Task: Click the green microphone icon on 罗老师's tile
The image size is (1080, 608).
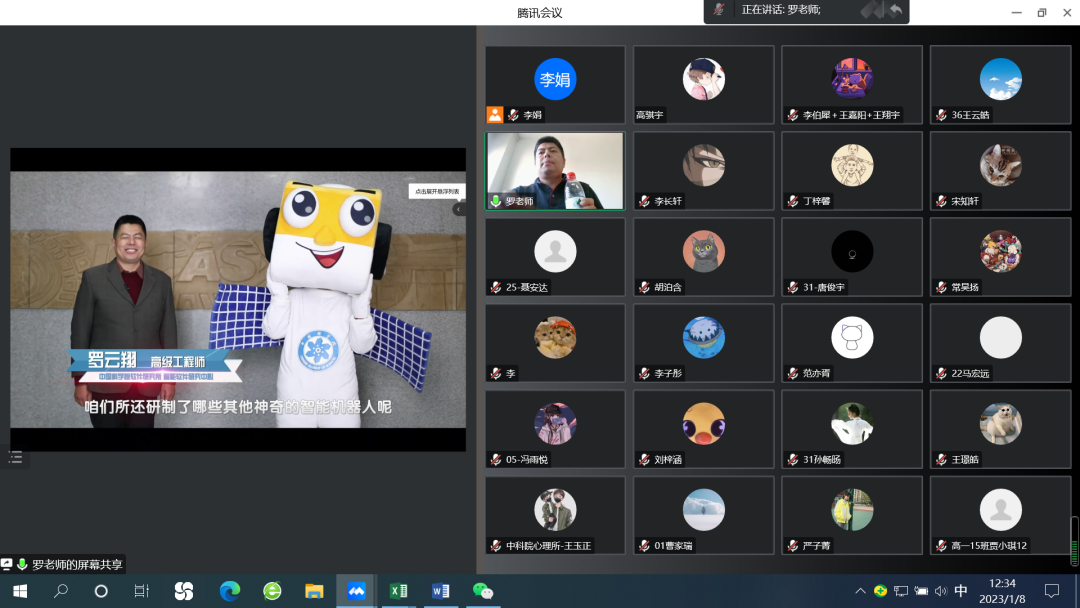Action: pyautogui.click(x=495, y=201)
